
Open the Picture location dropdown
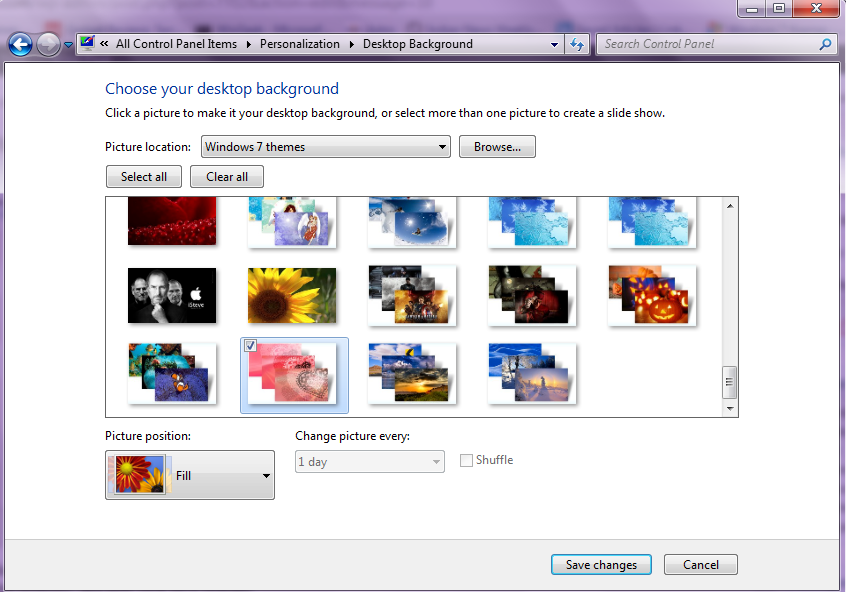(x=326, y=147)
